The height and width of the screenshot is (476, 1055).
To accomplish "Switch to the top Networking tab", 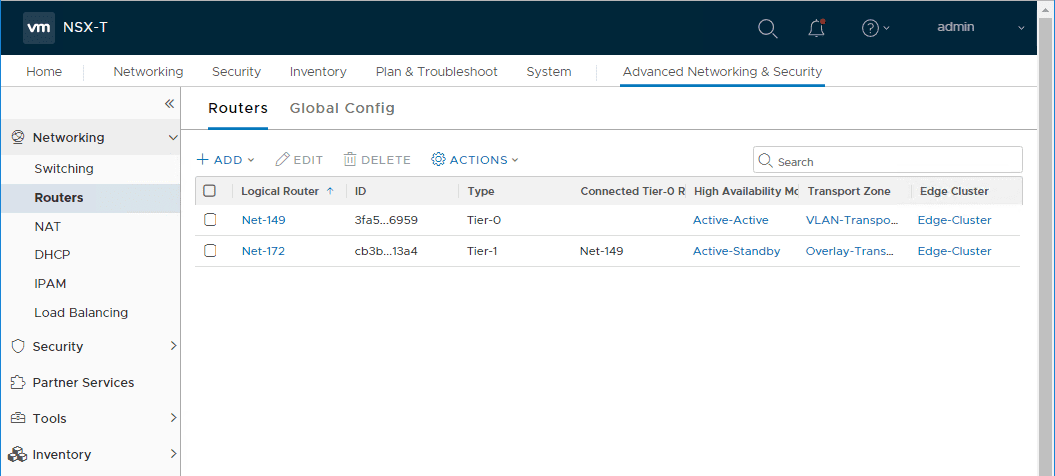I will tap(148, 72).
